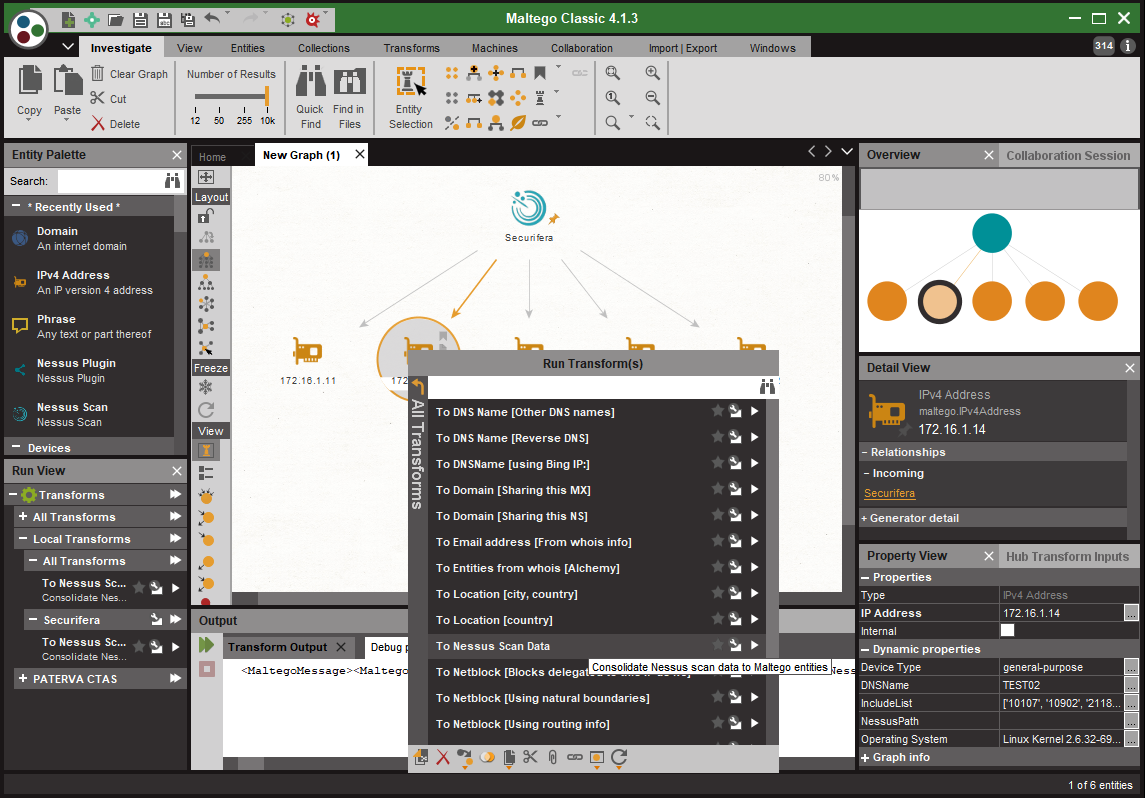1145x798 pixels.
Task: Click the Cut scissors icon in ribbon
Action: (97, 98)
